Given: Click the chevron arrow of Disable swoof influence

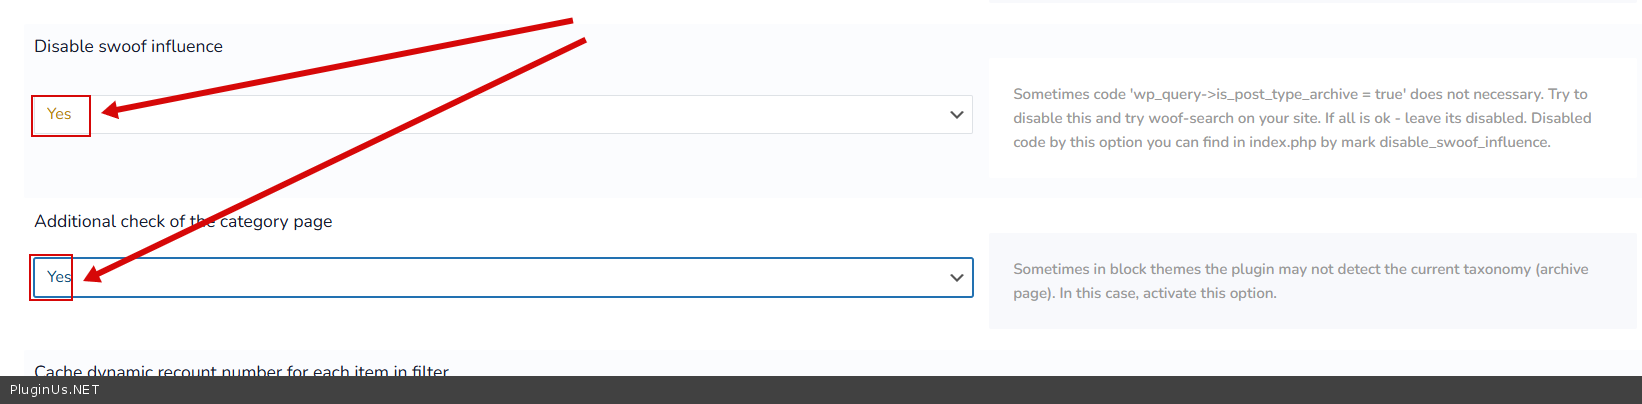Looking at the screenshot, I should click(956, 115).
